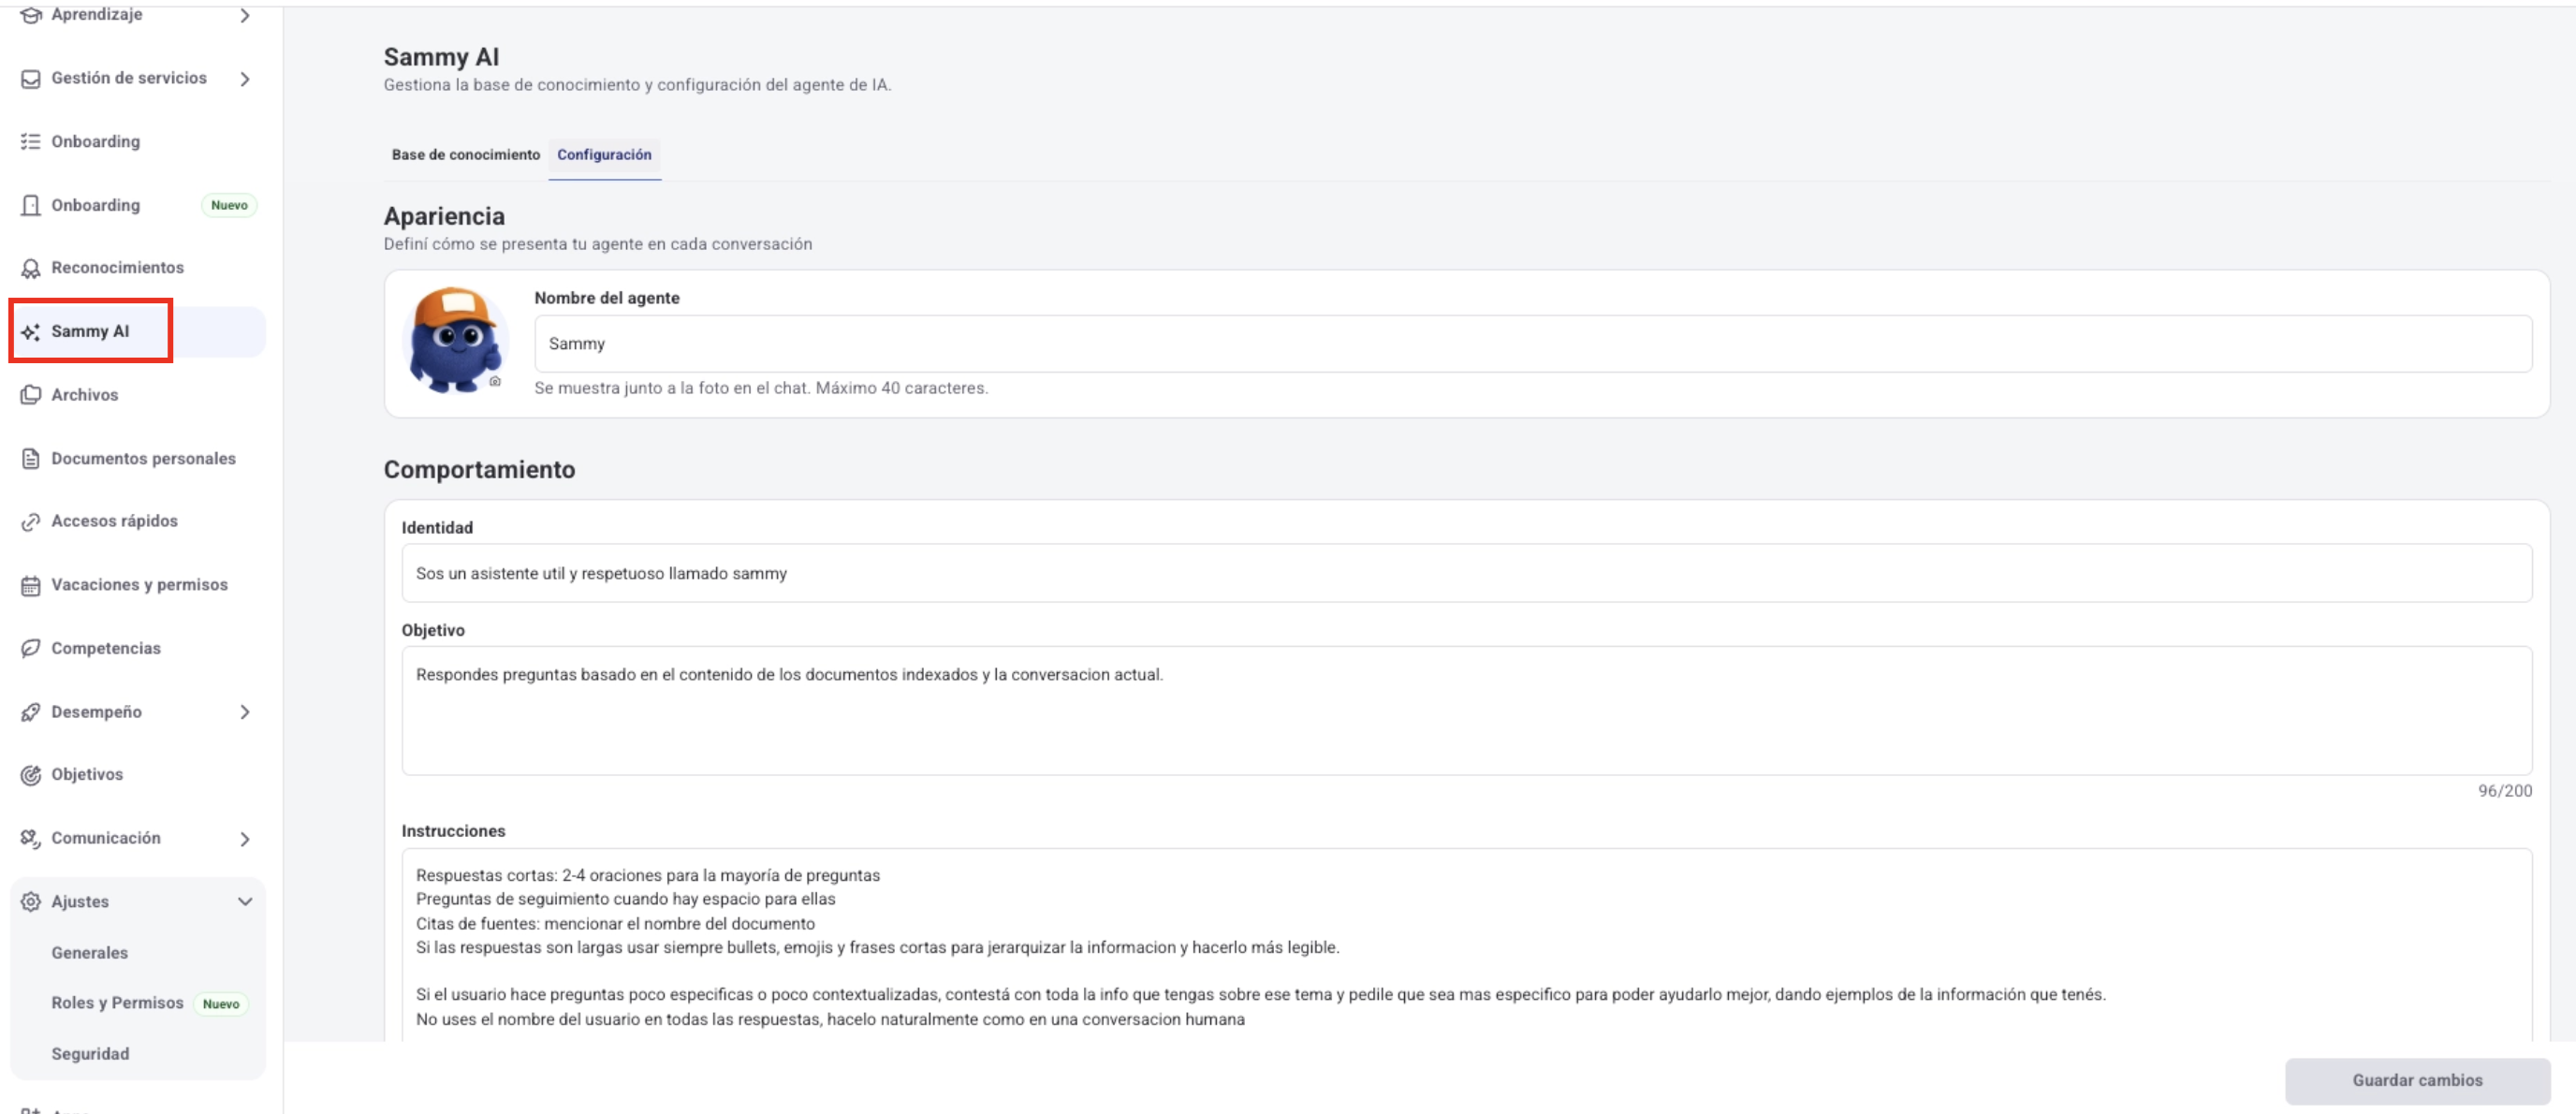Click the Competencias icon in sidebar
The height and width of the screenshot is (1114, 2576).
pyautogui.click(x=31, y=649)
